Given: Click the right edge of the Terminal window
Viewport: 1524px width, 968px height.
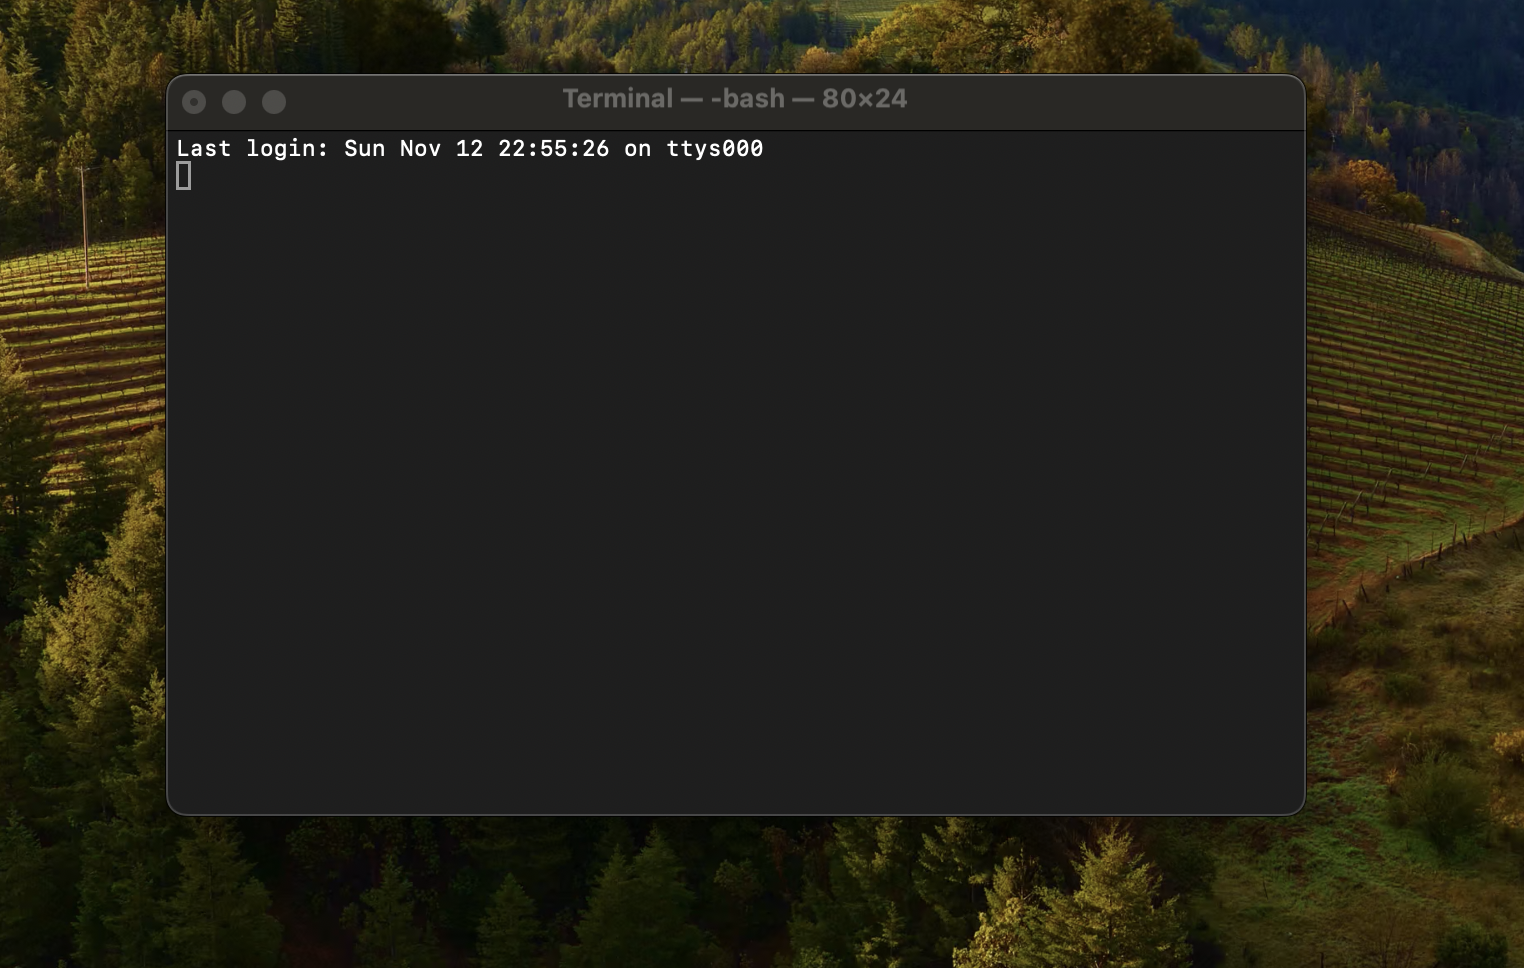Looking at the screenshot, I should click(x=1304, y=450).
